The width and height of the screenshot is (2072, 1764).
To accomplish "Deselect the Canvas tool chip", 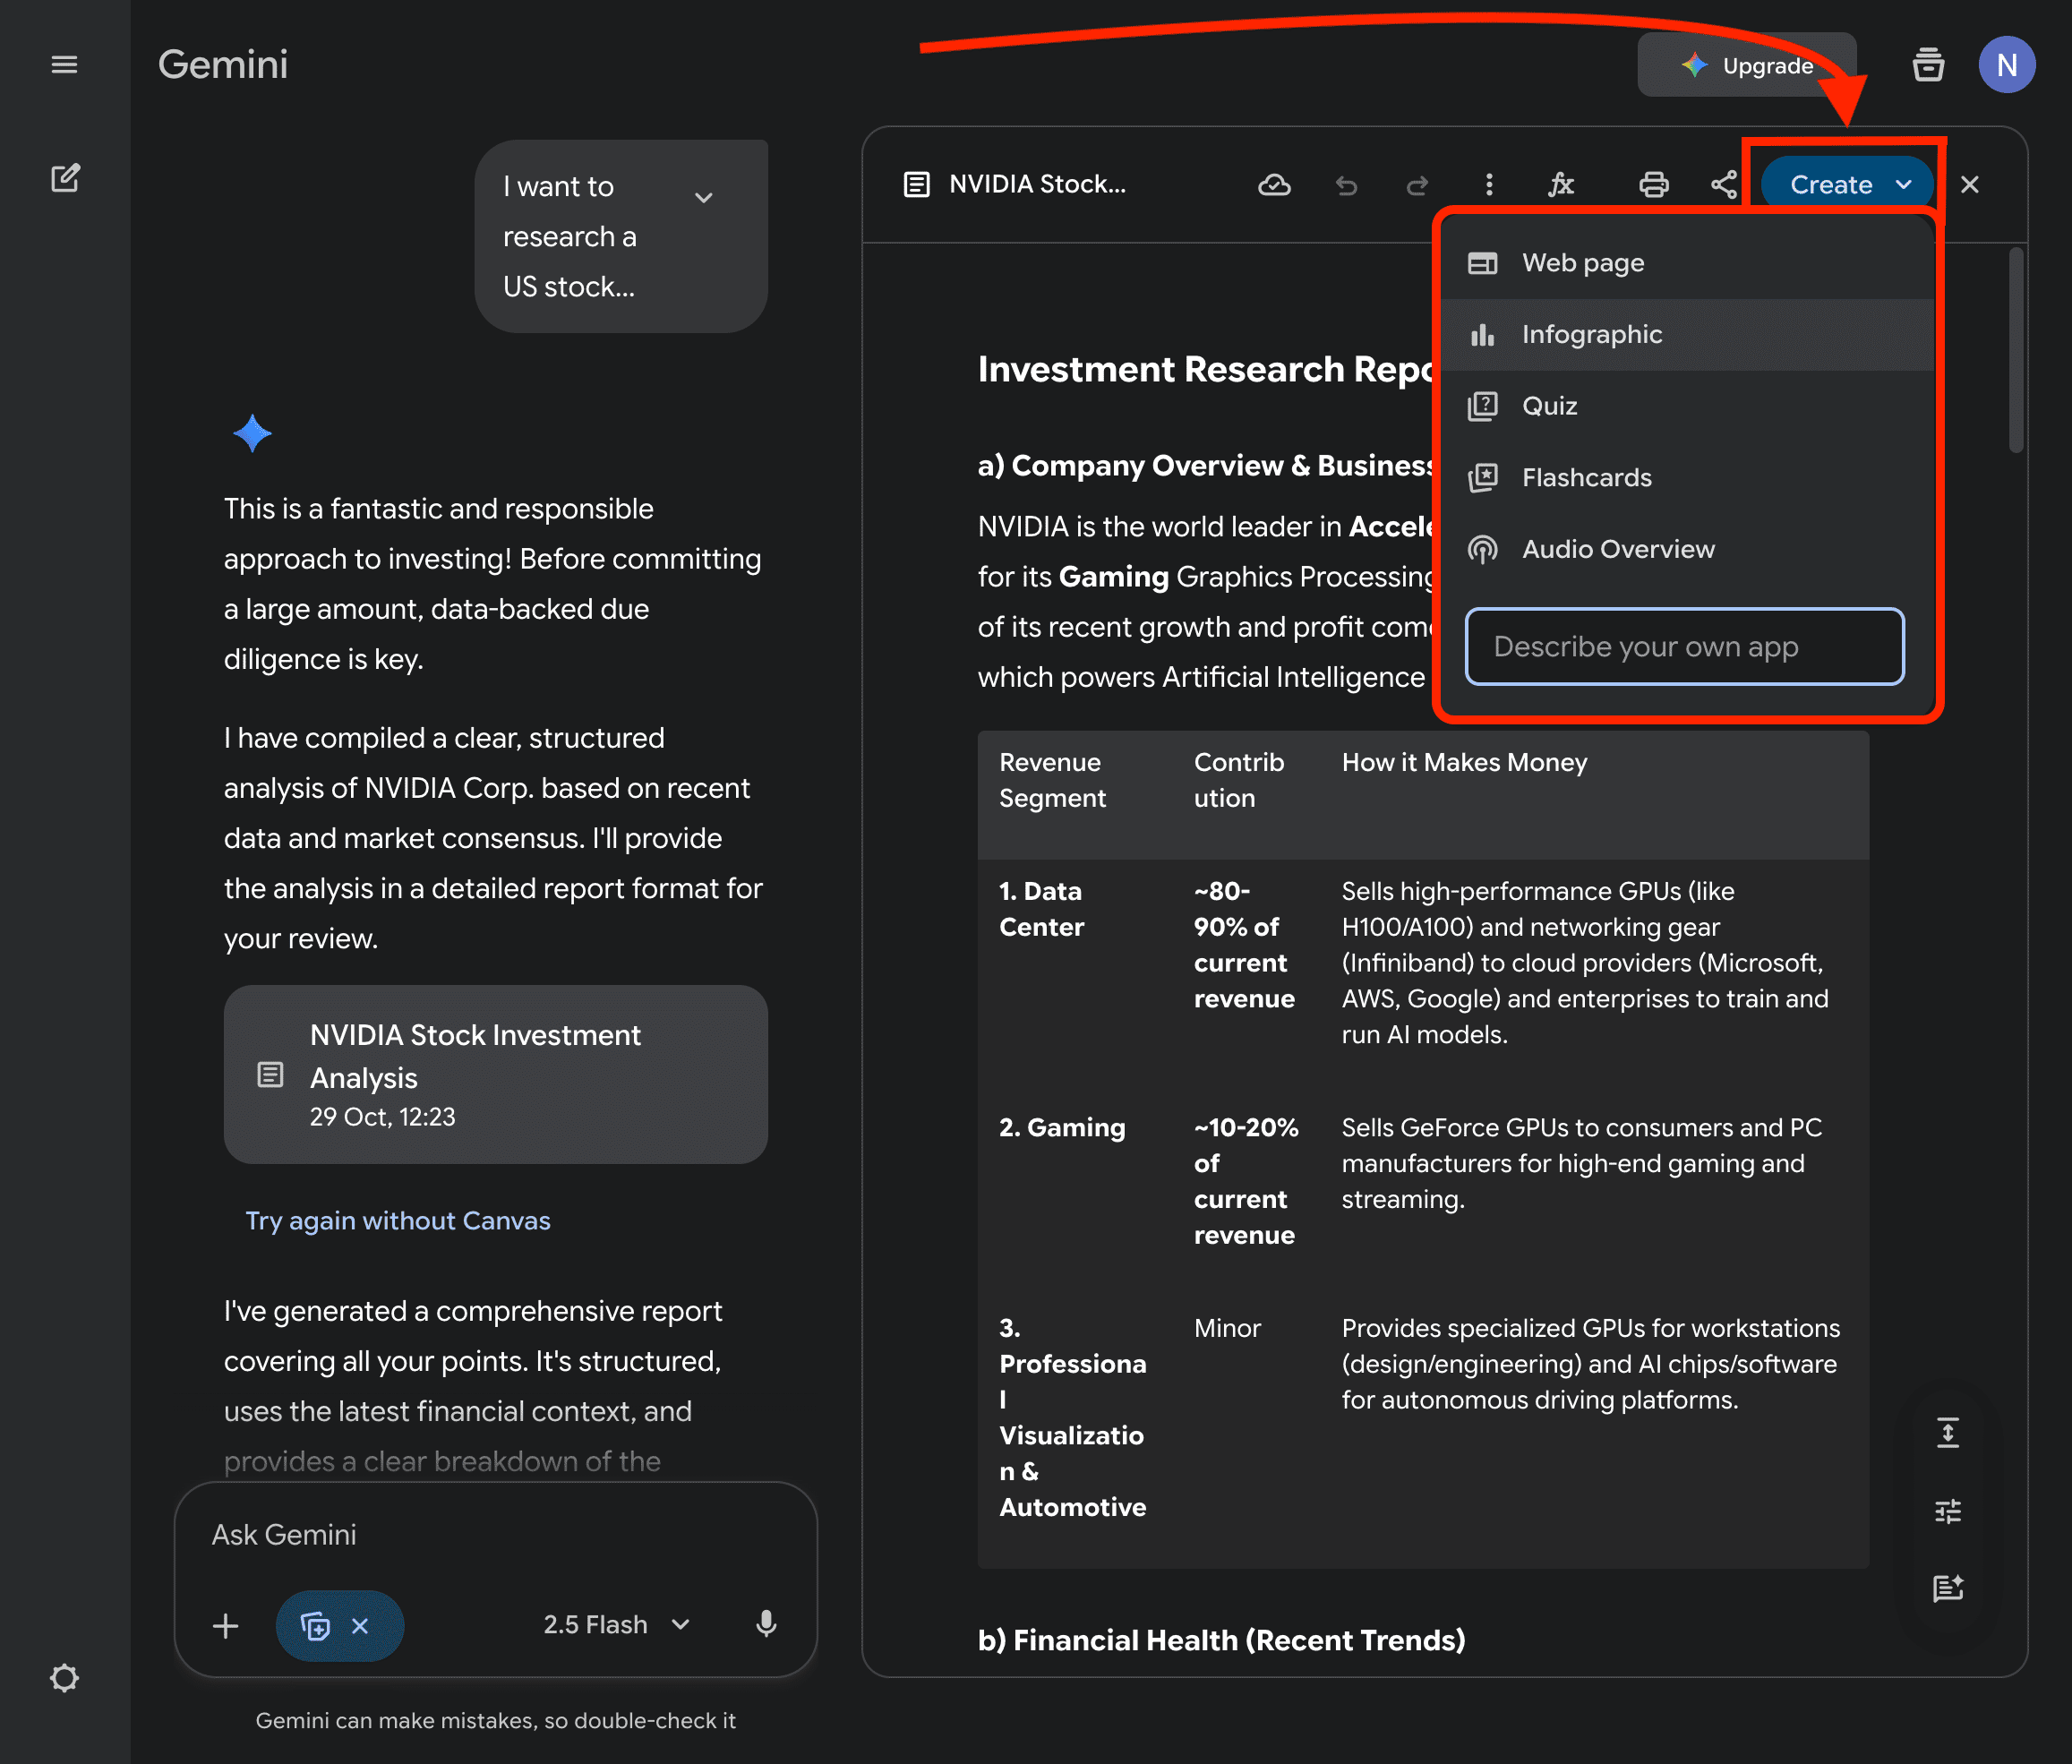I will pyautogui.click(x=360, y=1626).
